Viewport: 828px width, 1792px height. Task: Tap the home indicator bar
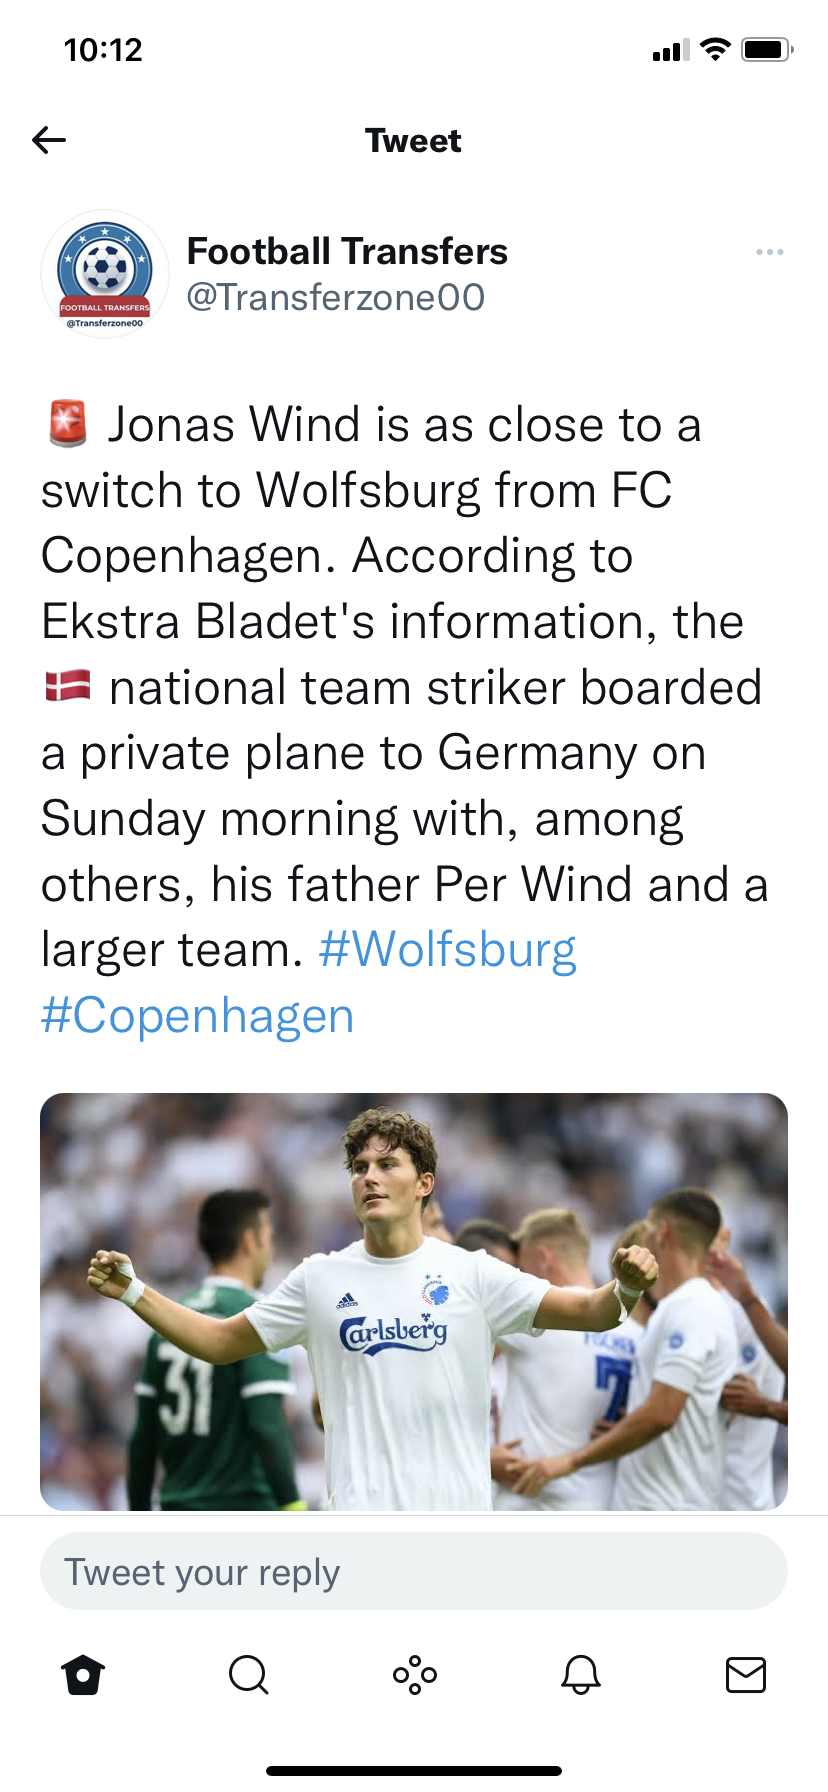click(414, 1770)
